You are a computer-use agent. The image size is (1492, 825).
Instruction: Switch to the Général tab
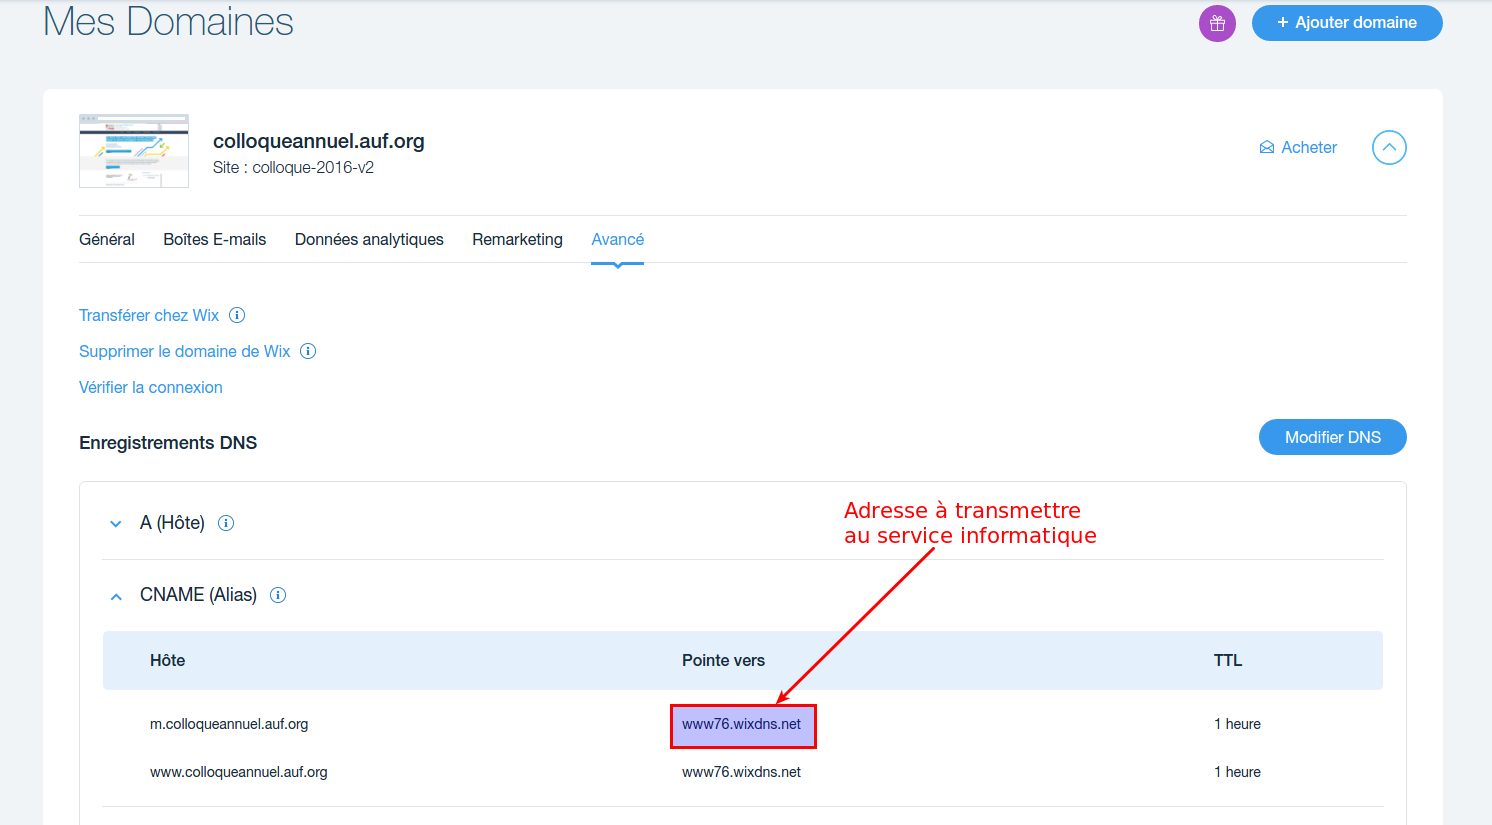click(107, 239)
